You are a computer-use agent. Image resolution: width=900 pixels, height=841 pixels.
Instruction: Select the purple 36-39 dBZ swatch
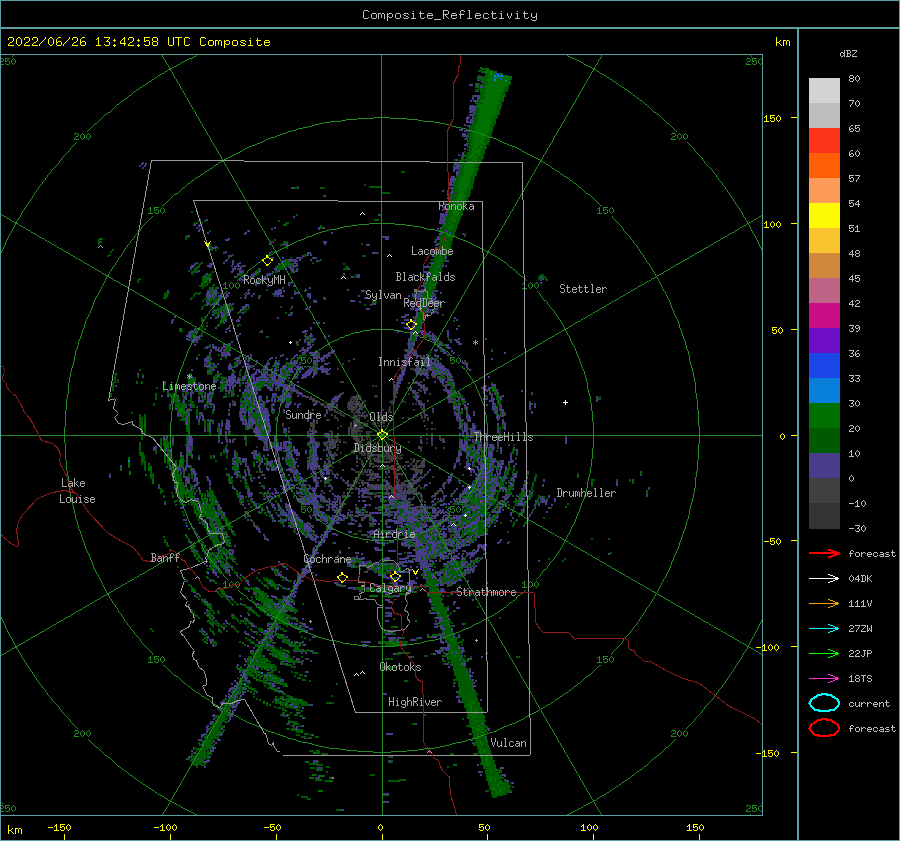(x=824, y=340)
